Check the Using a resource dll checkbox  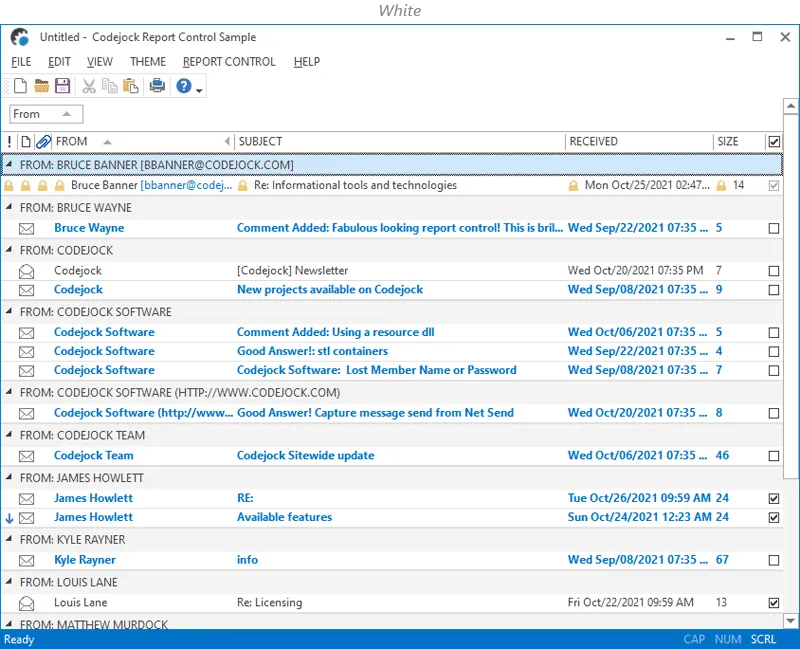point(774,333)
